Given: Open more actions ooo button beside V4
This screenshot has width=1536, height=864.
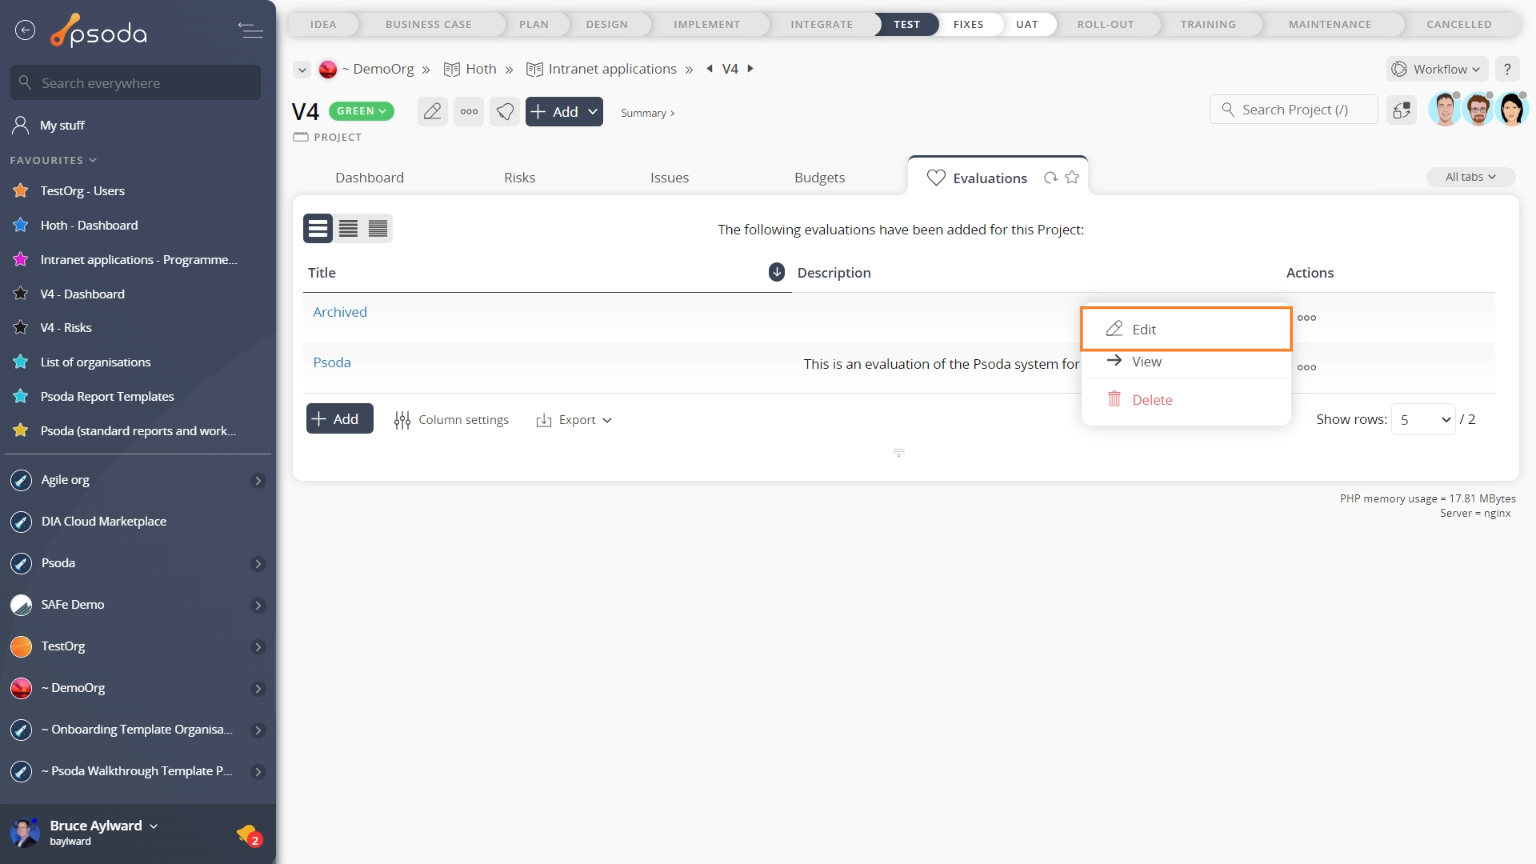Looking at the screenshot, I should click(469, 112).
